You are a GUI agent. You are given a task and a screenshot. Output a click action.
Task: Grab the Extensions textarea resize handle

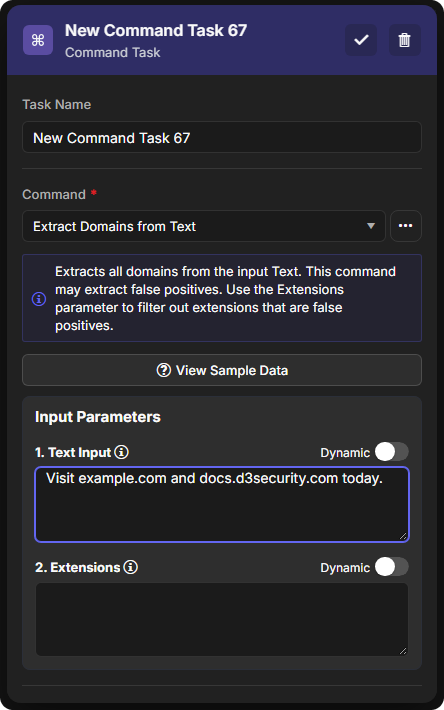click(x=403, y=651)
